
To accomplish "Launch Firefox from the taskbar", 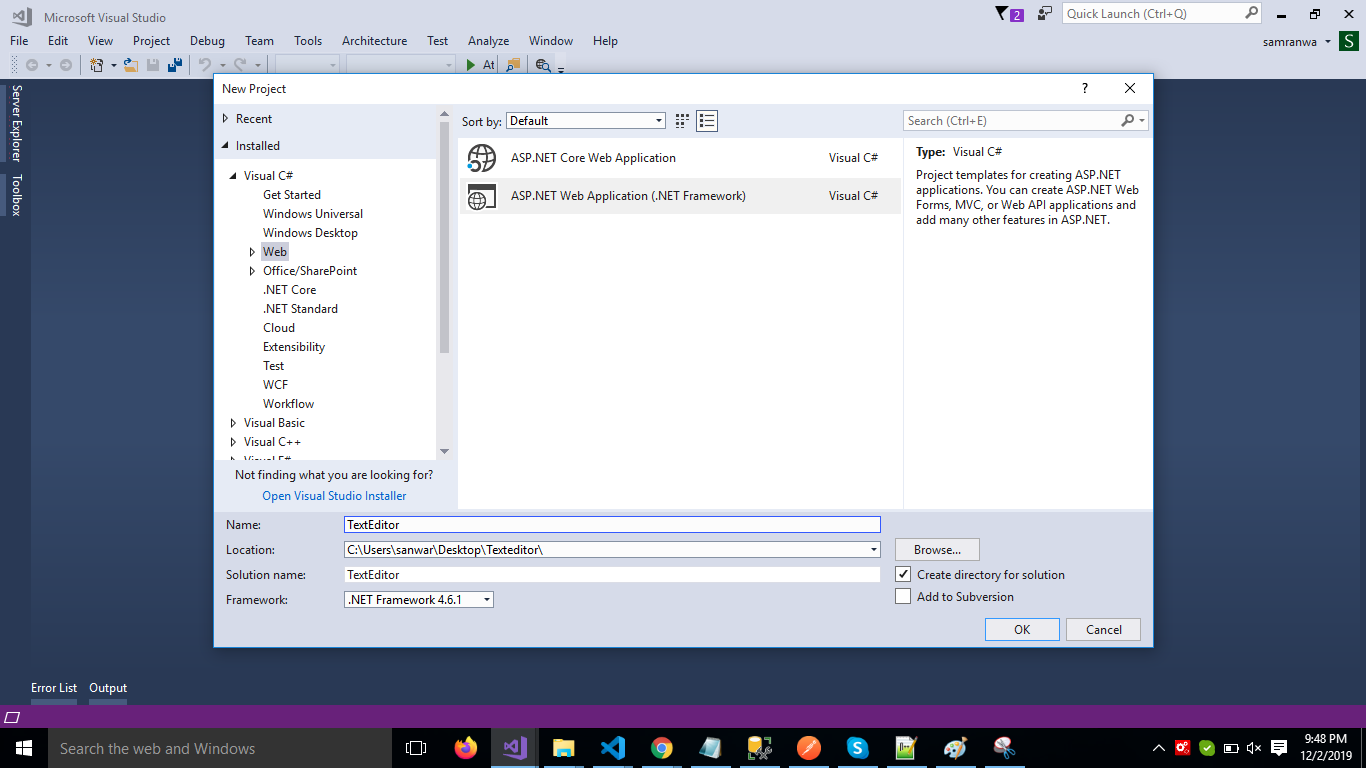I will click(x=466, y=748).
